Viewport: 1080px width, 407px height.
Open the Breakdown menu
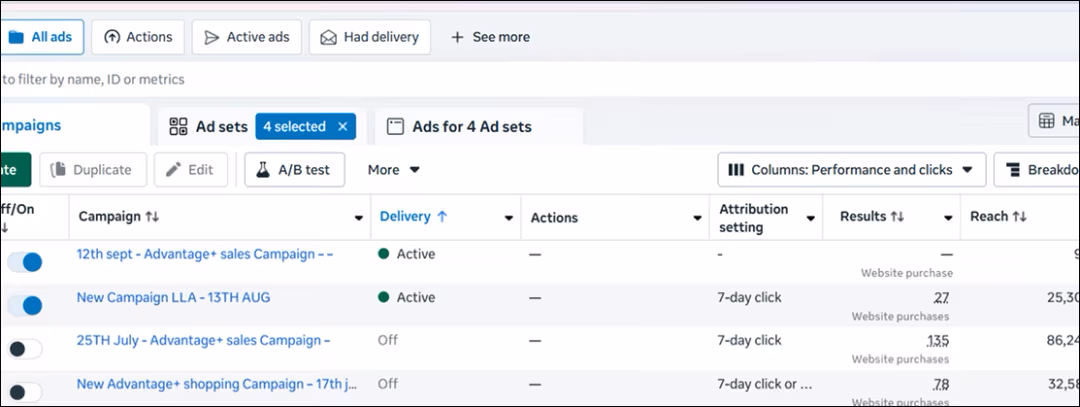1037,170
